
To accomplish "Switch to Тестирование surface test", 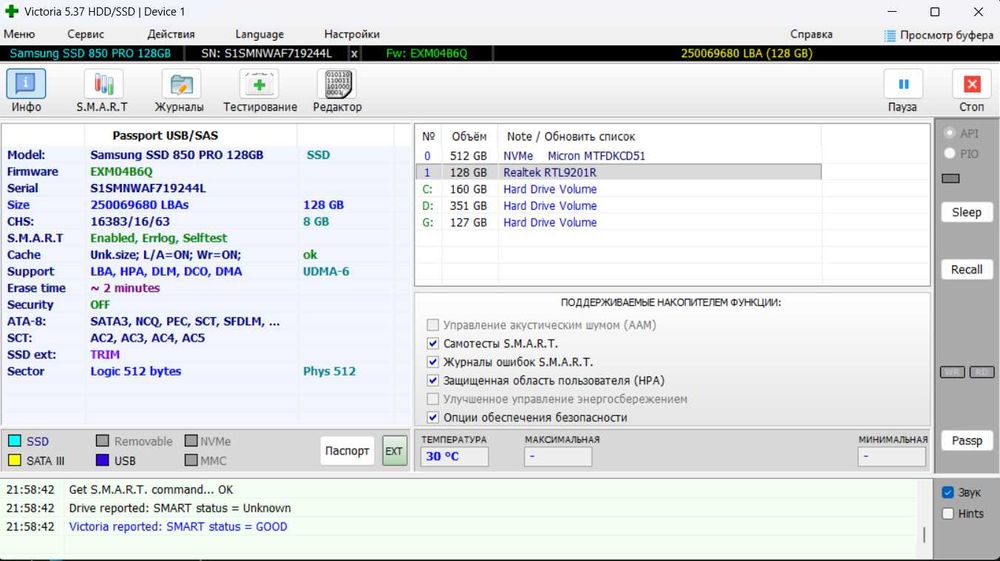I will pos(260,91).
